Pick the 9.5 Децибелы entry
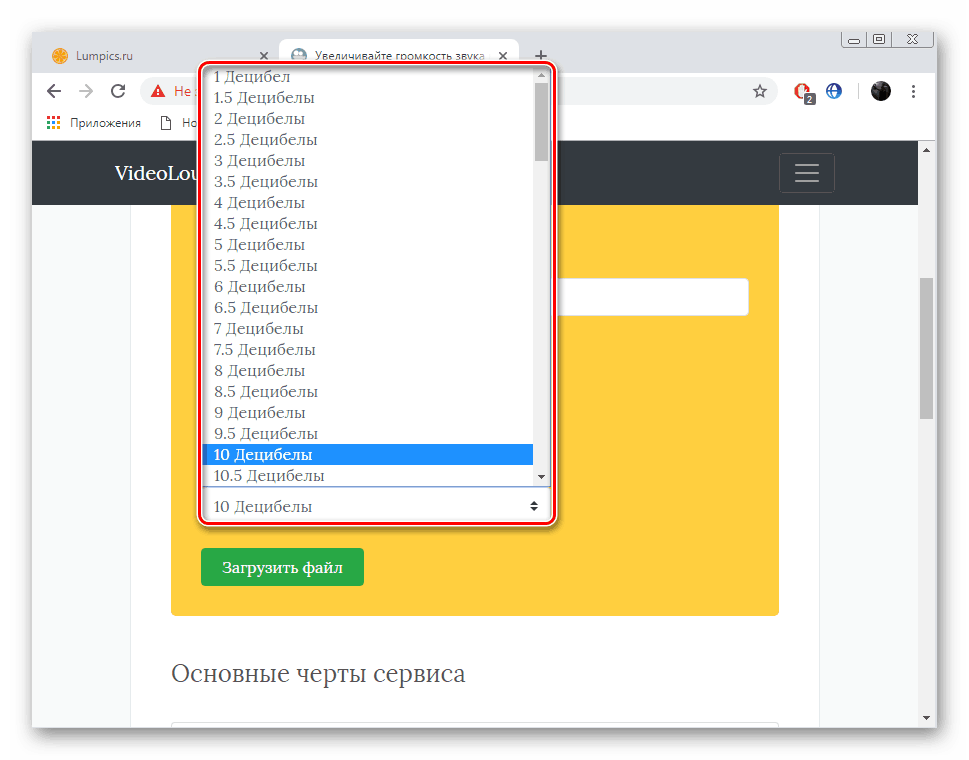Viewport: 969px width, 760px height. pyautogui.click(x=368, y=434)
